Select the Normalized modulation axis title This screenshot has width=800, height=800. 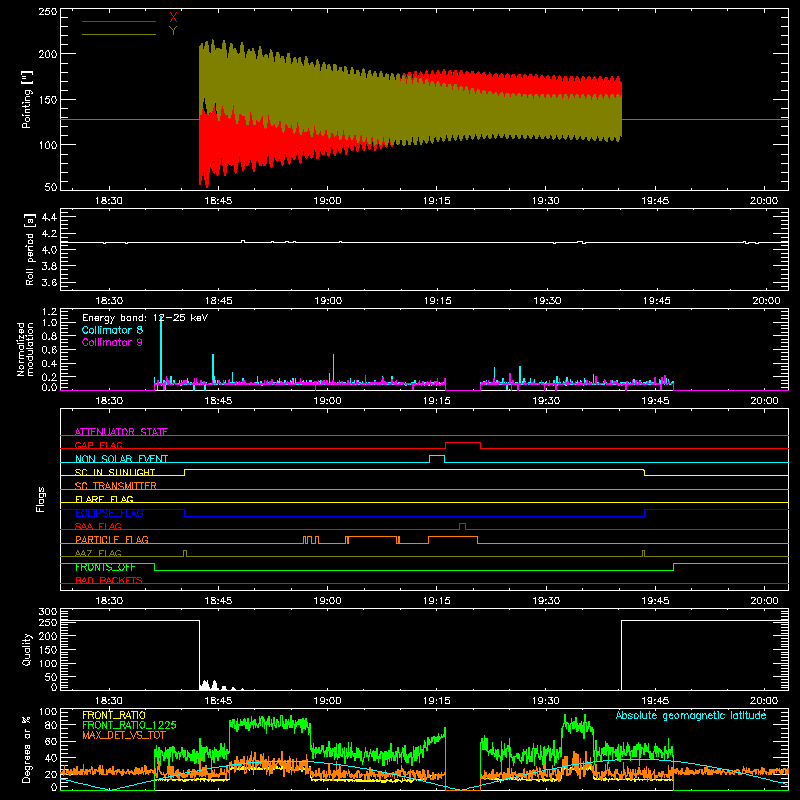25,349
